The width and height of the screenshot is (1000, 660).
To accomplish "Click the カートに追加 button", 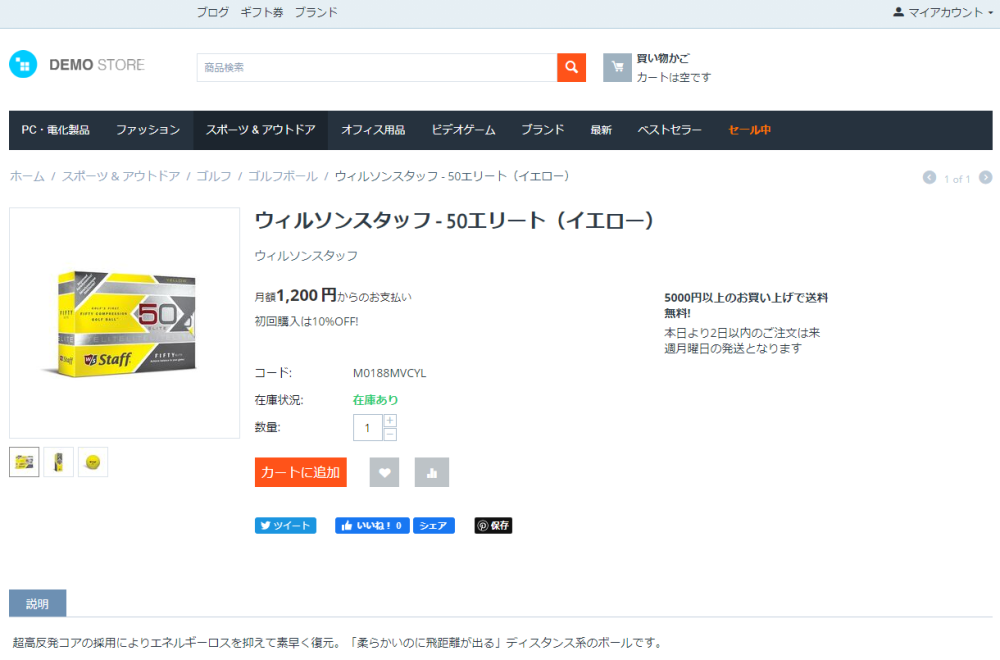I will [300, 473].
